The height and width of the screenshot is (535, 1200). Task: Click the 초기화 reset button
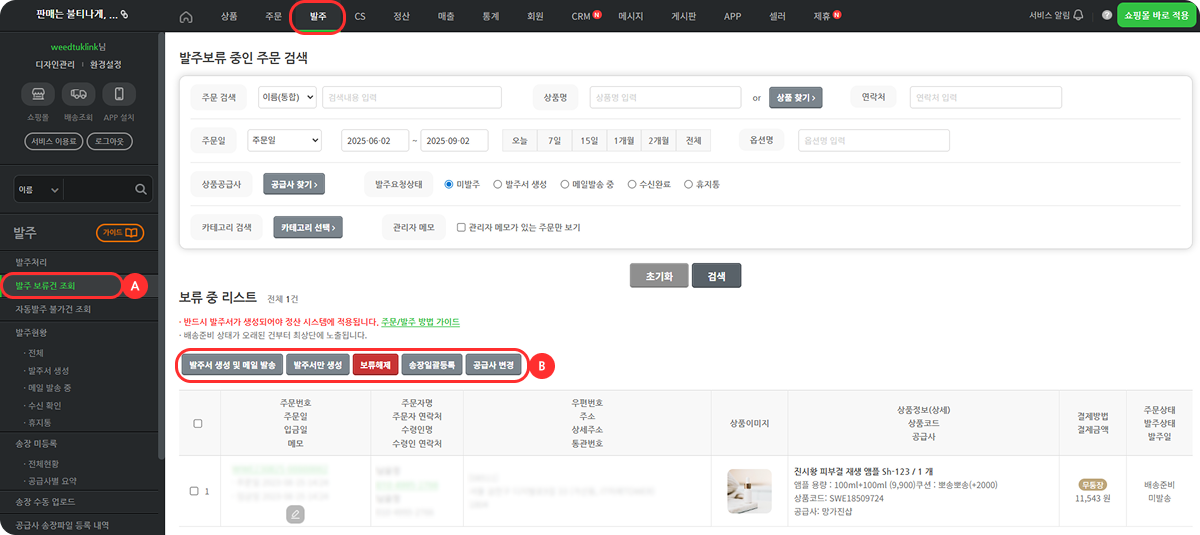[x=658, y=276]
